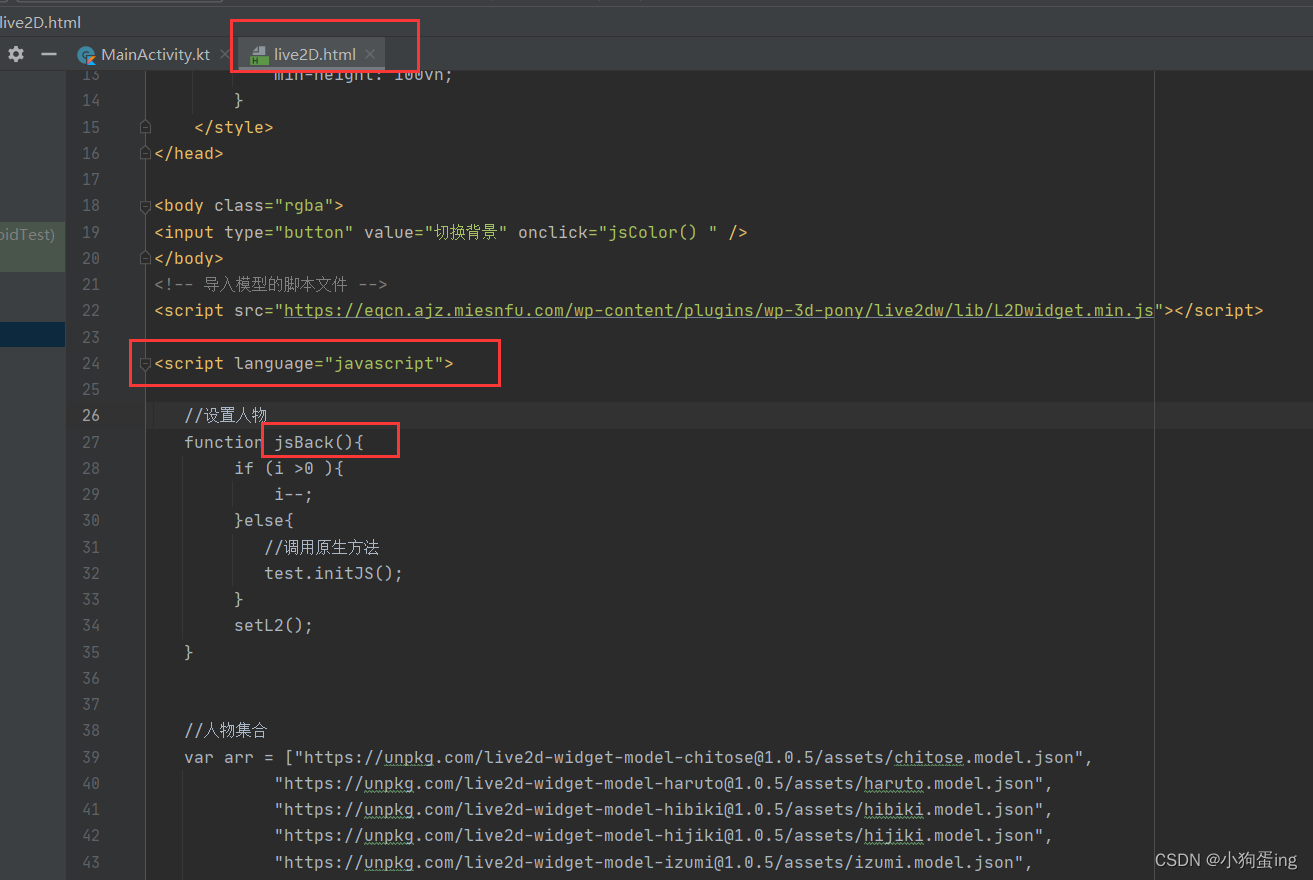This screenshot has height=880, width=1313.
Task: Toggle the fold marker at </body>
Action: coord(145,258)
